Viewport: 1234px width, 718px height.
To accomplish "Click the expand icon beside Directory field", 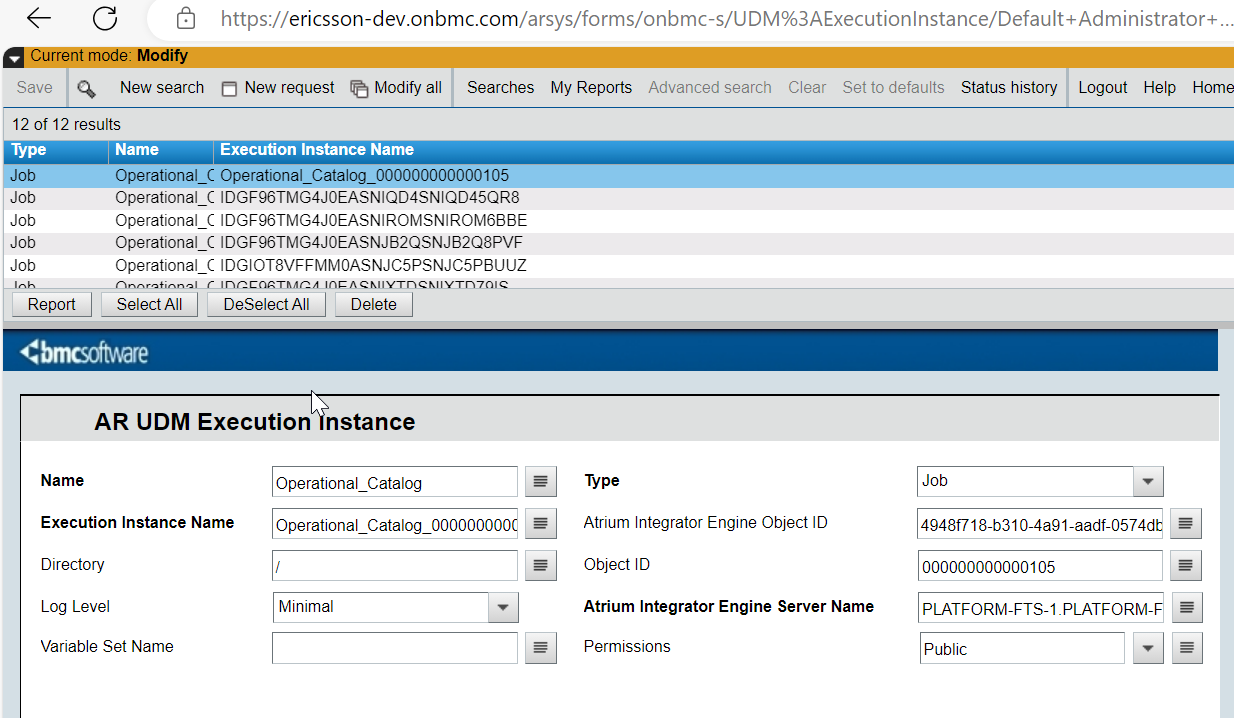I will [x=540, y=565].
